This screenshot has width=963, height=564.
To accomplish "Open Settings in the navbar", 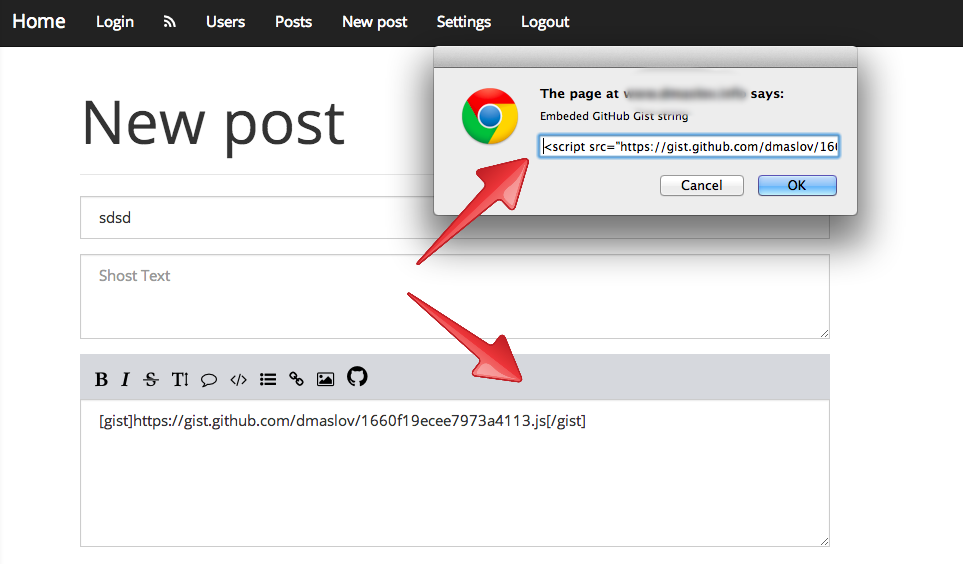I will click(x=464, y=22).
